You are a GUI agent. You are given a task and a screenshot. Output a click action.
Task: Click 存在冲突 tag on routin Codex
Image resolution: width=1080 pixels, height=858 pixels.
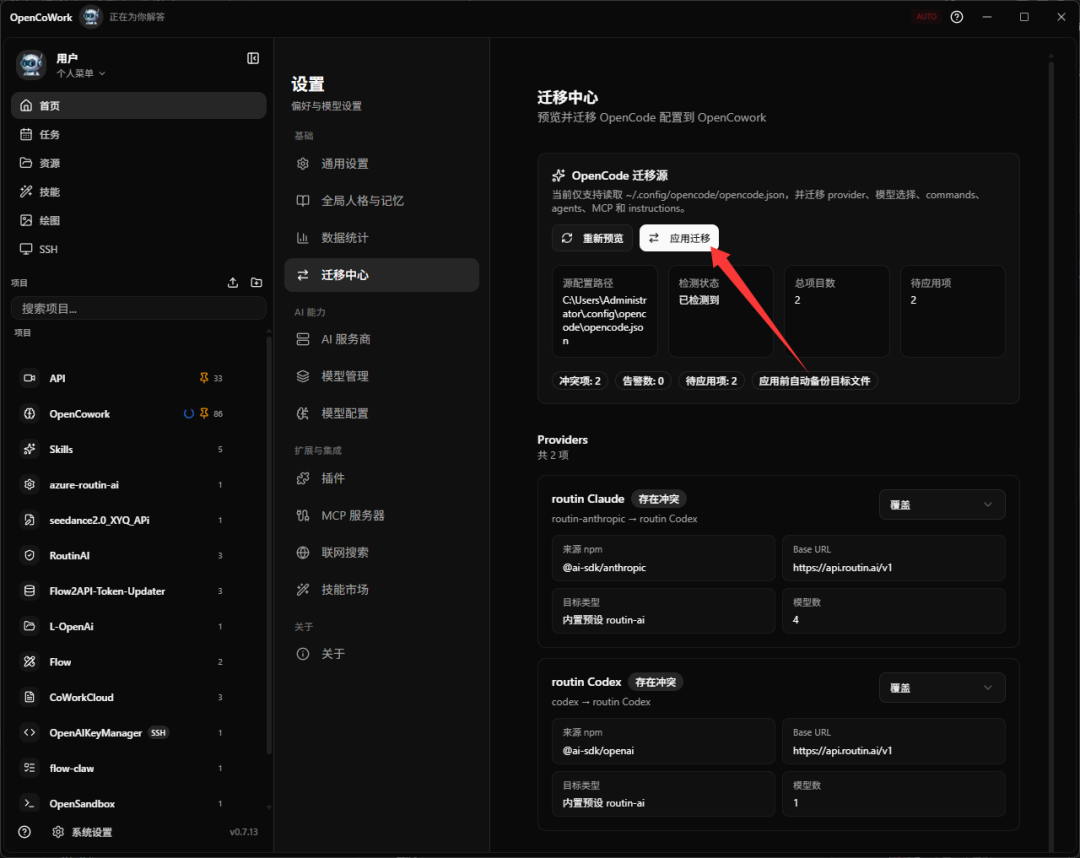click(656, 682)
